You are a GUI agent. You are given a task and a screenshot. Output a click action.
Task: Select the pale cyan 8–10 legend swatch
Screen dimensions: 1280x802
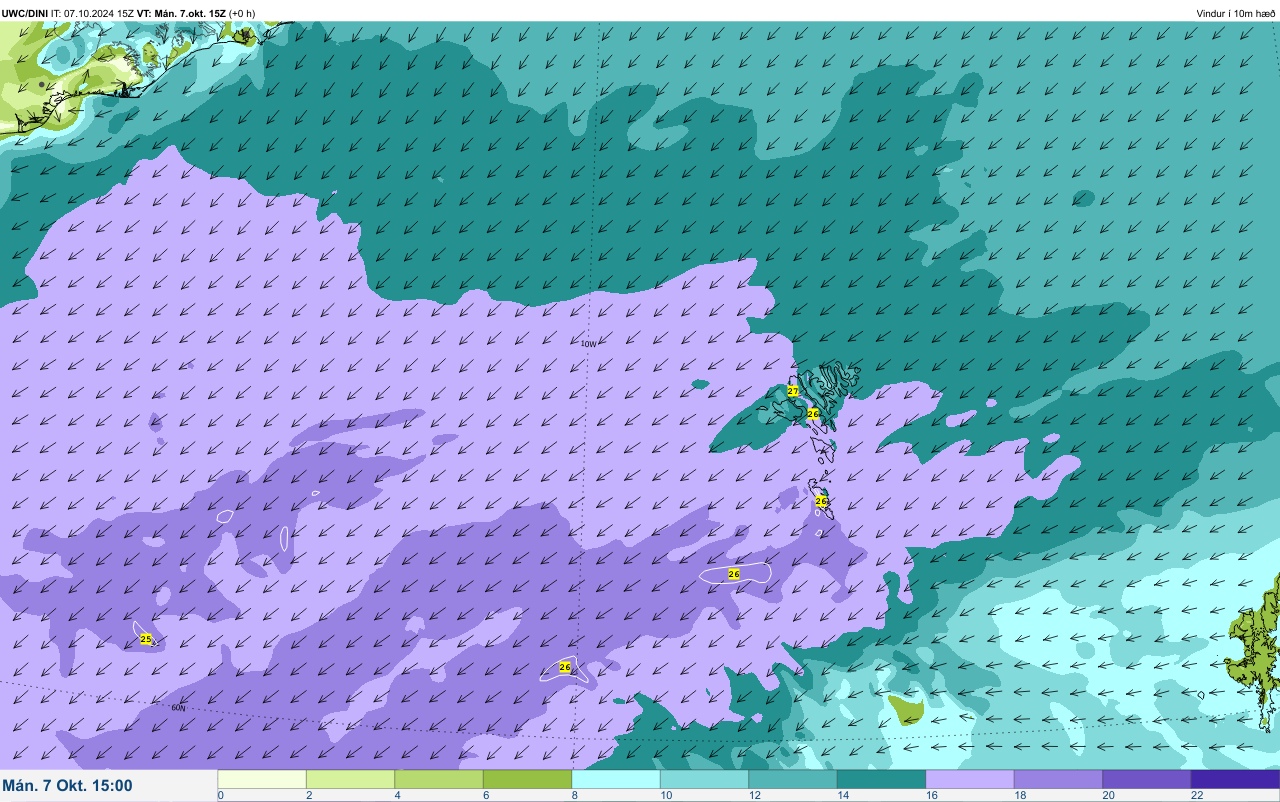[x=616, y=779]
